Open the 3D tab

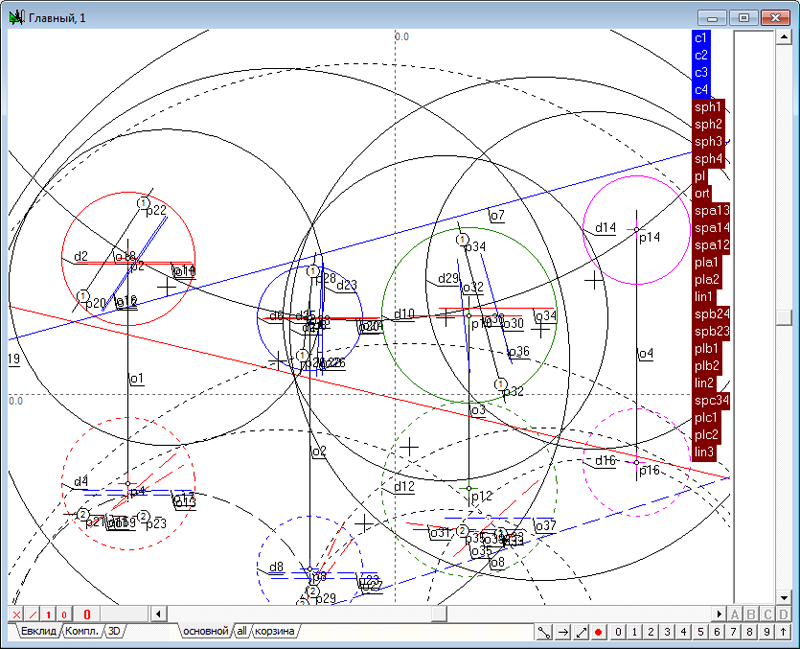coord(114,631)
